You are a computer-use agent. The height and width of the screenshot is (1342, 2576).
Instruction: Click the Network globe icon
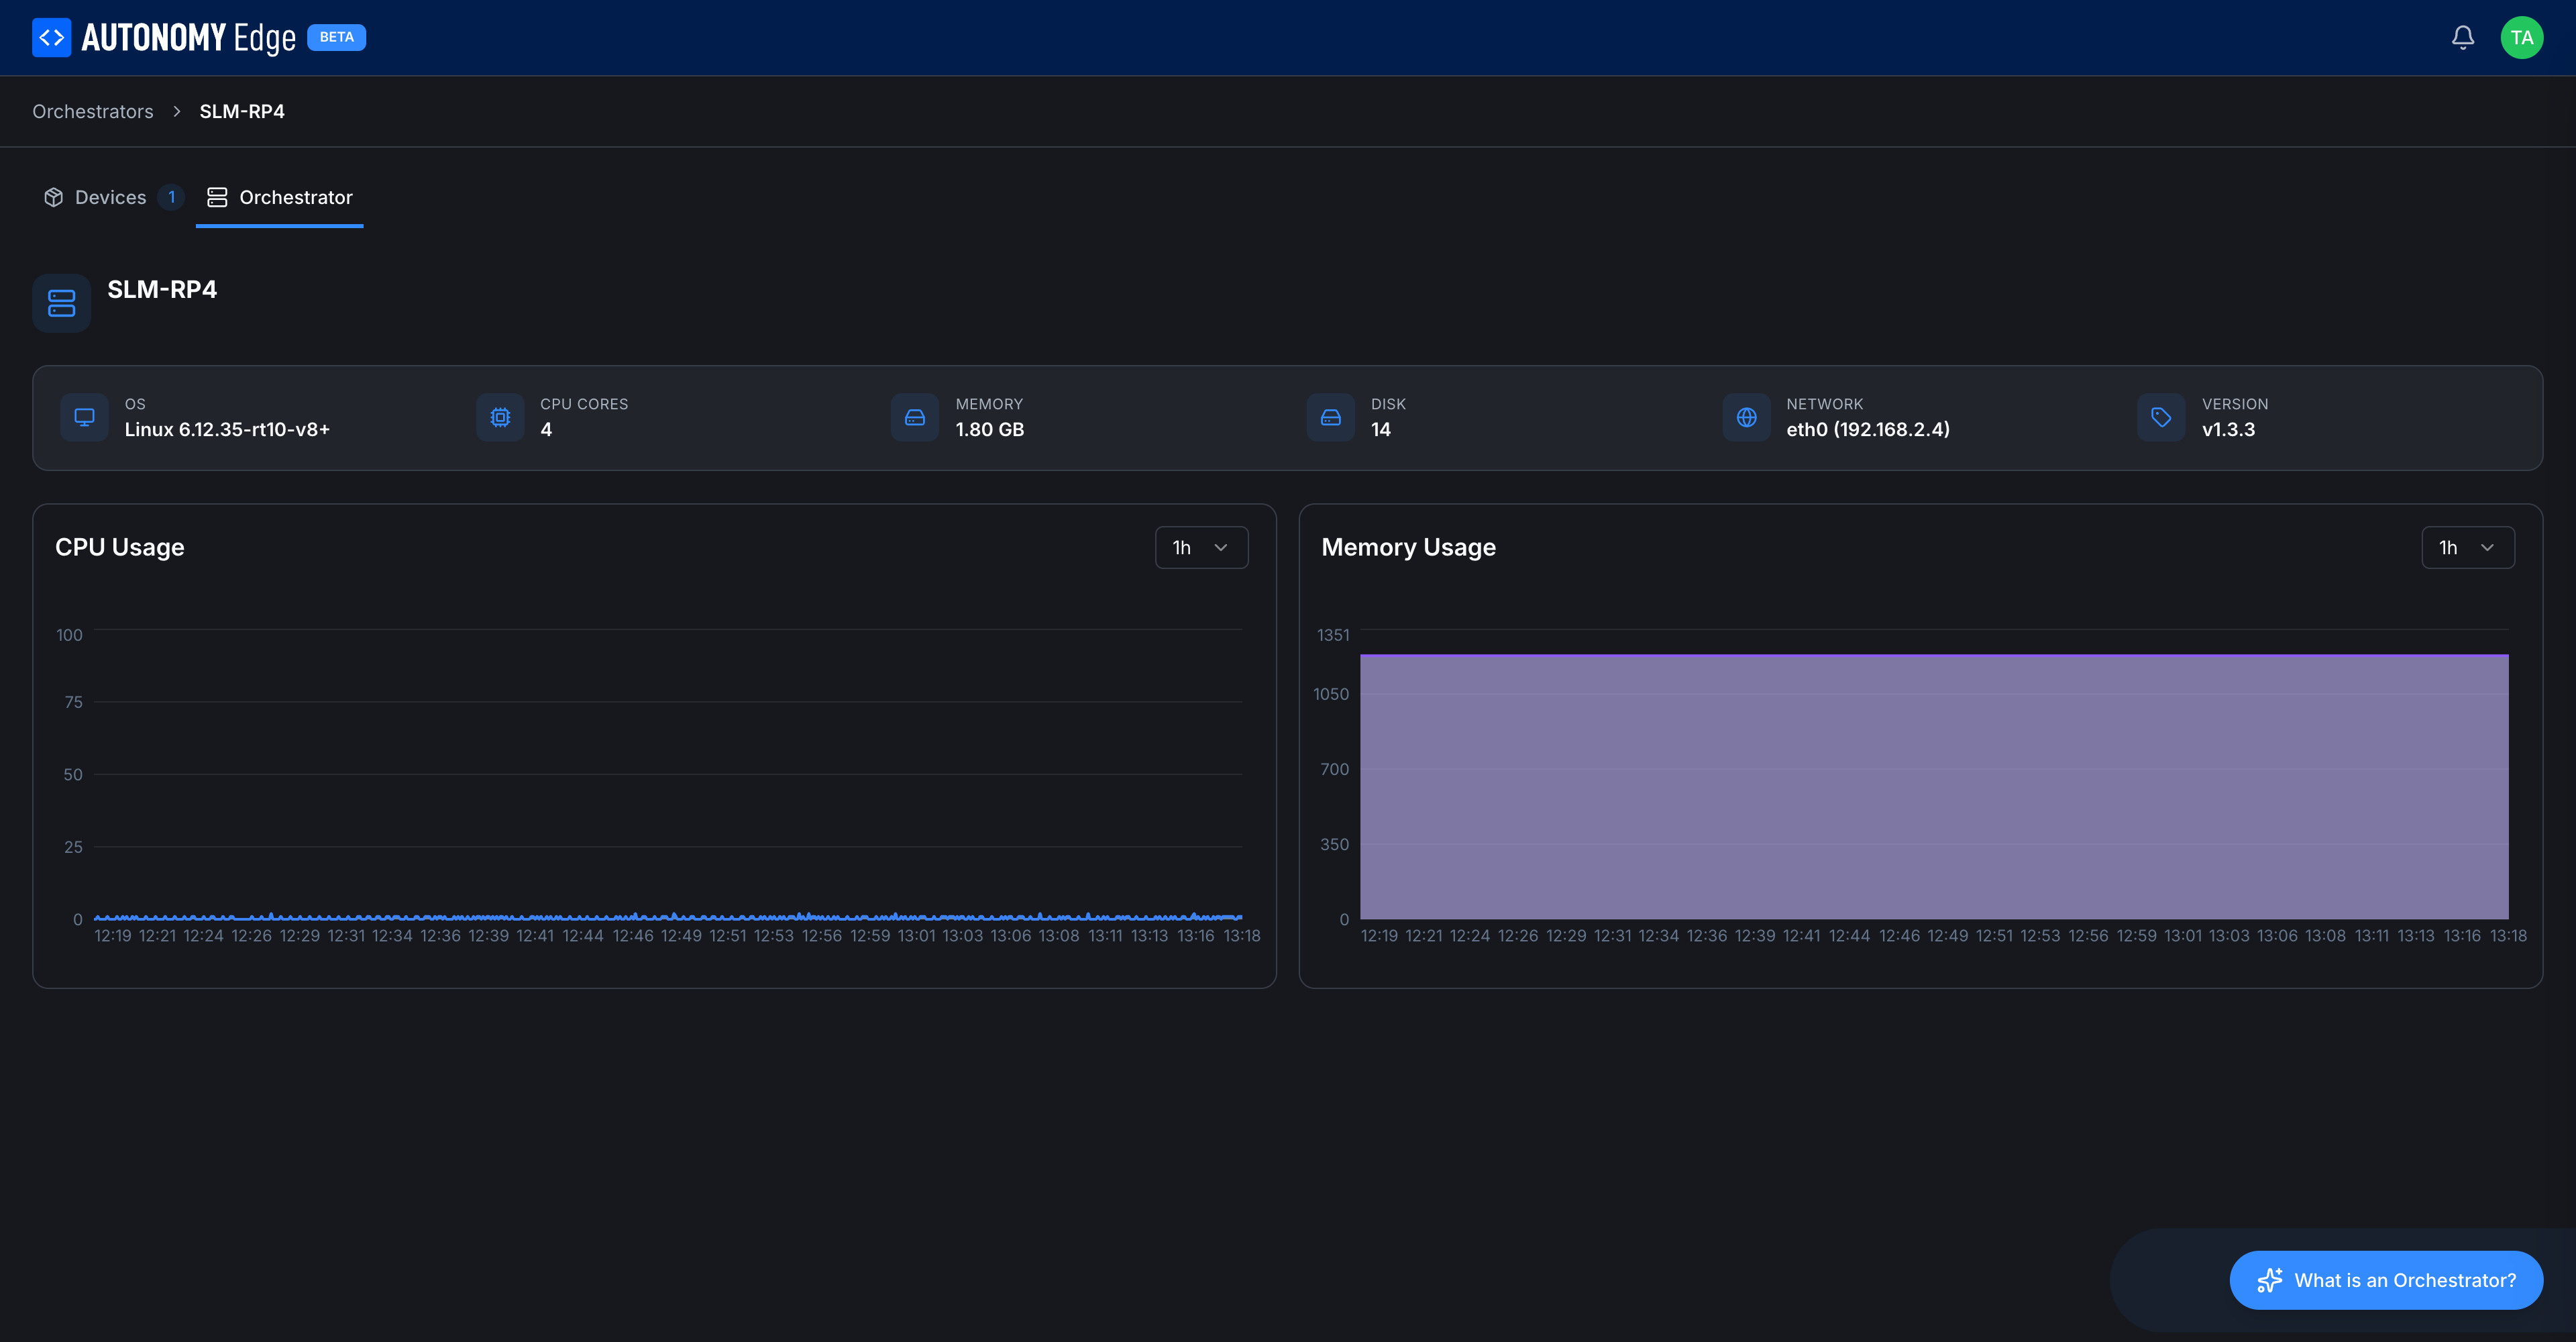[1747, 417]
